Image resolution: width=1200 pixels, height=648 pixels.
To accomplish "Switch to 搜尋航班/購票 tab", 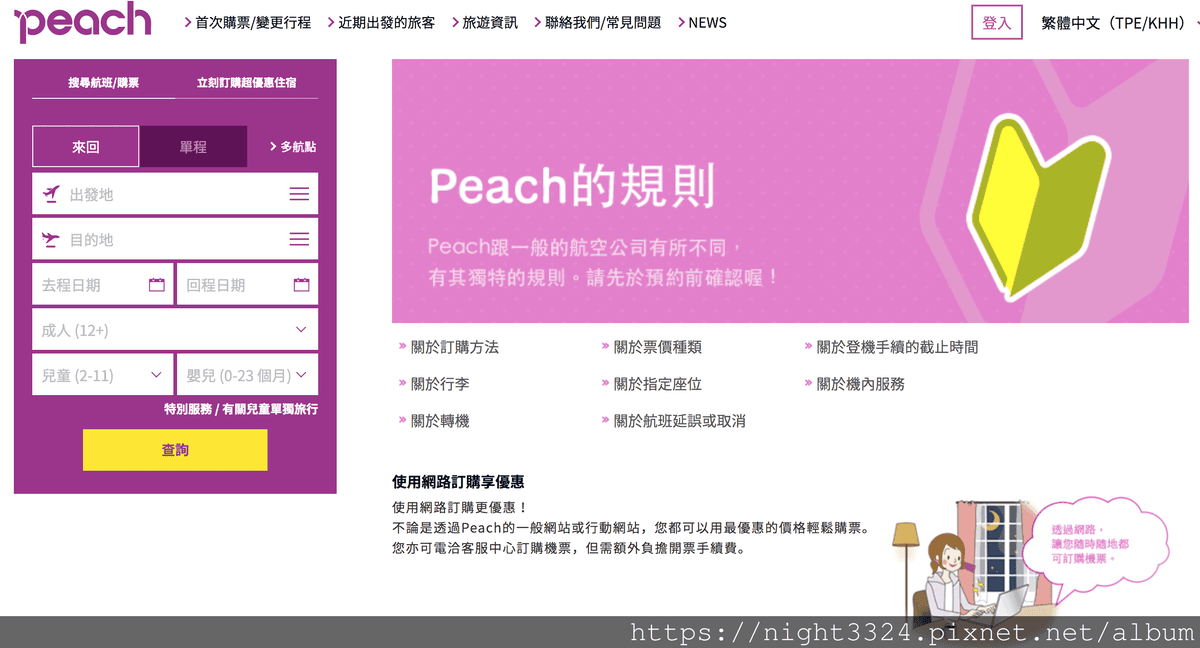I will click(104, 83).
